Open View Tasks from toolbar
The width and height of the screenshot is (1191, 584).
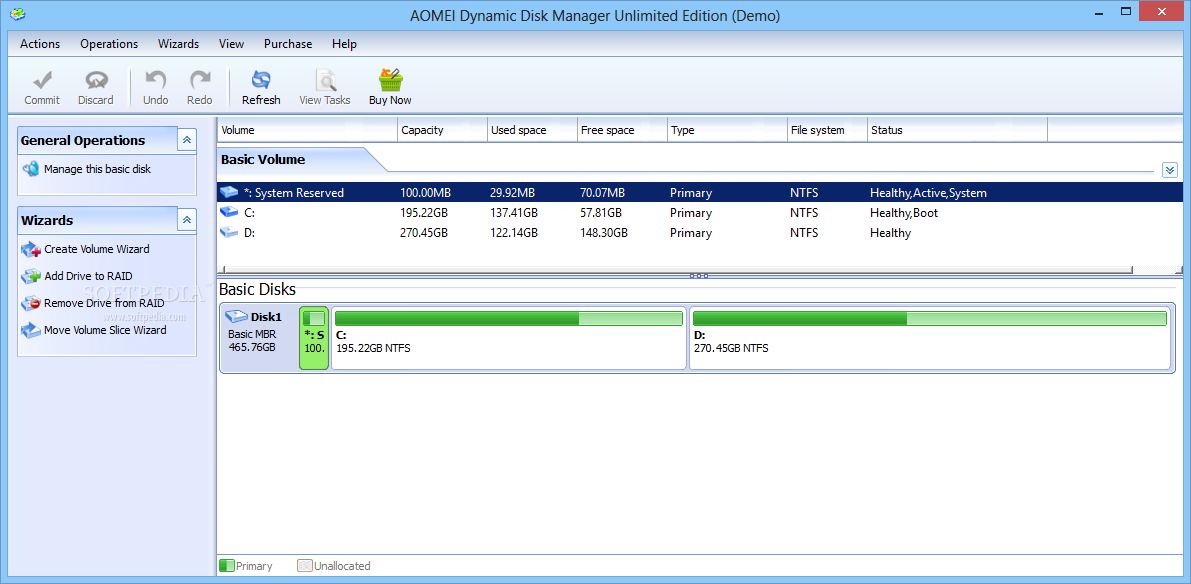point(325,88)
